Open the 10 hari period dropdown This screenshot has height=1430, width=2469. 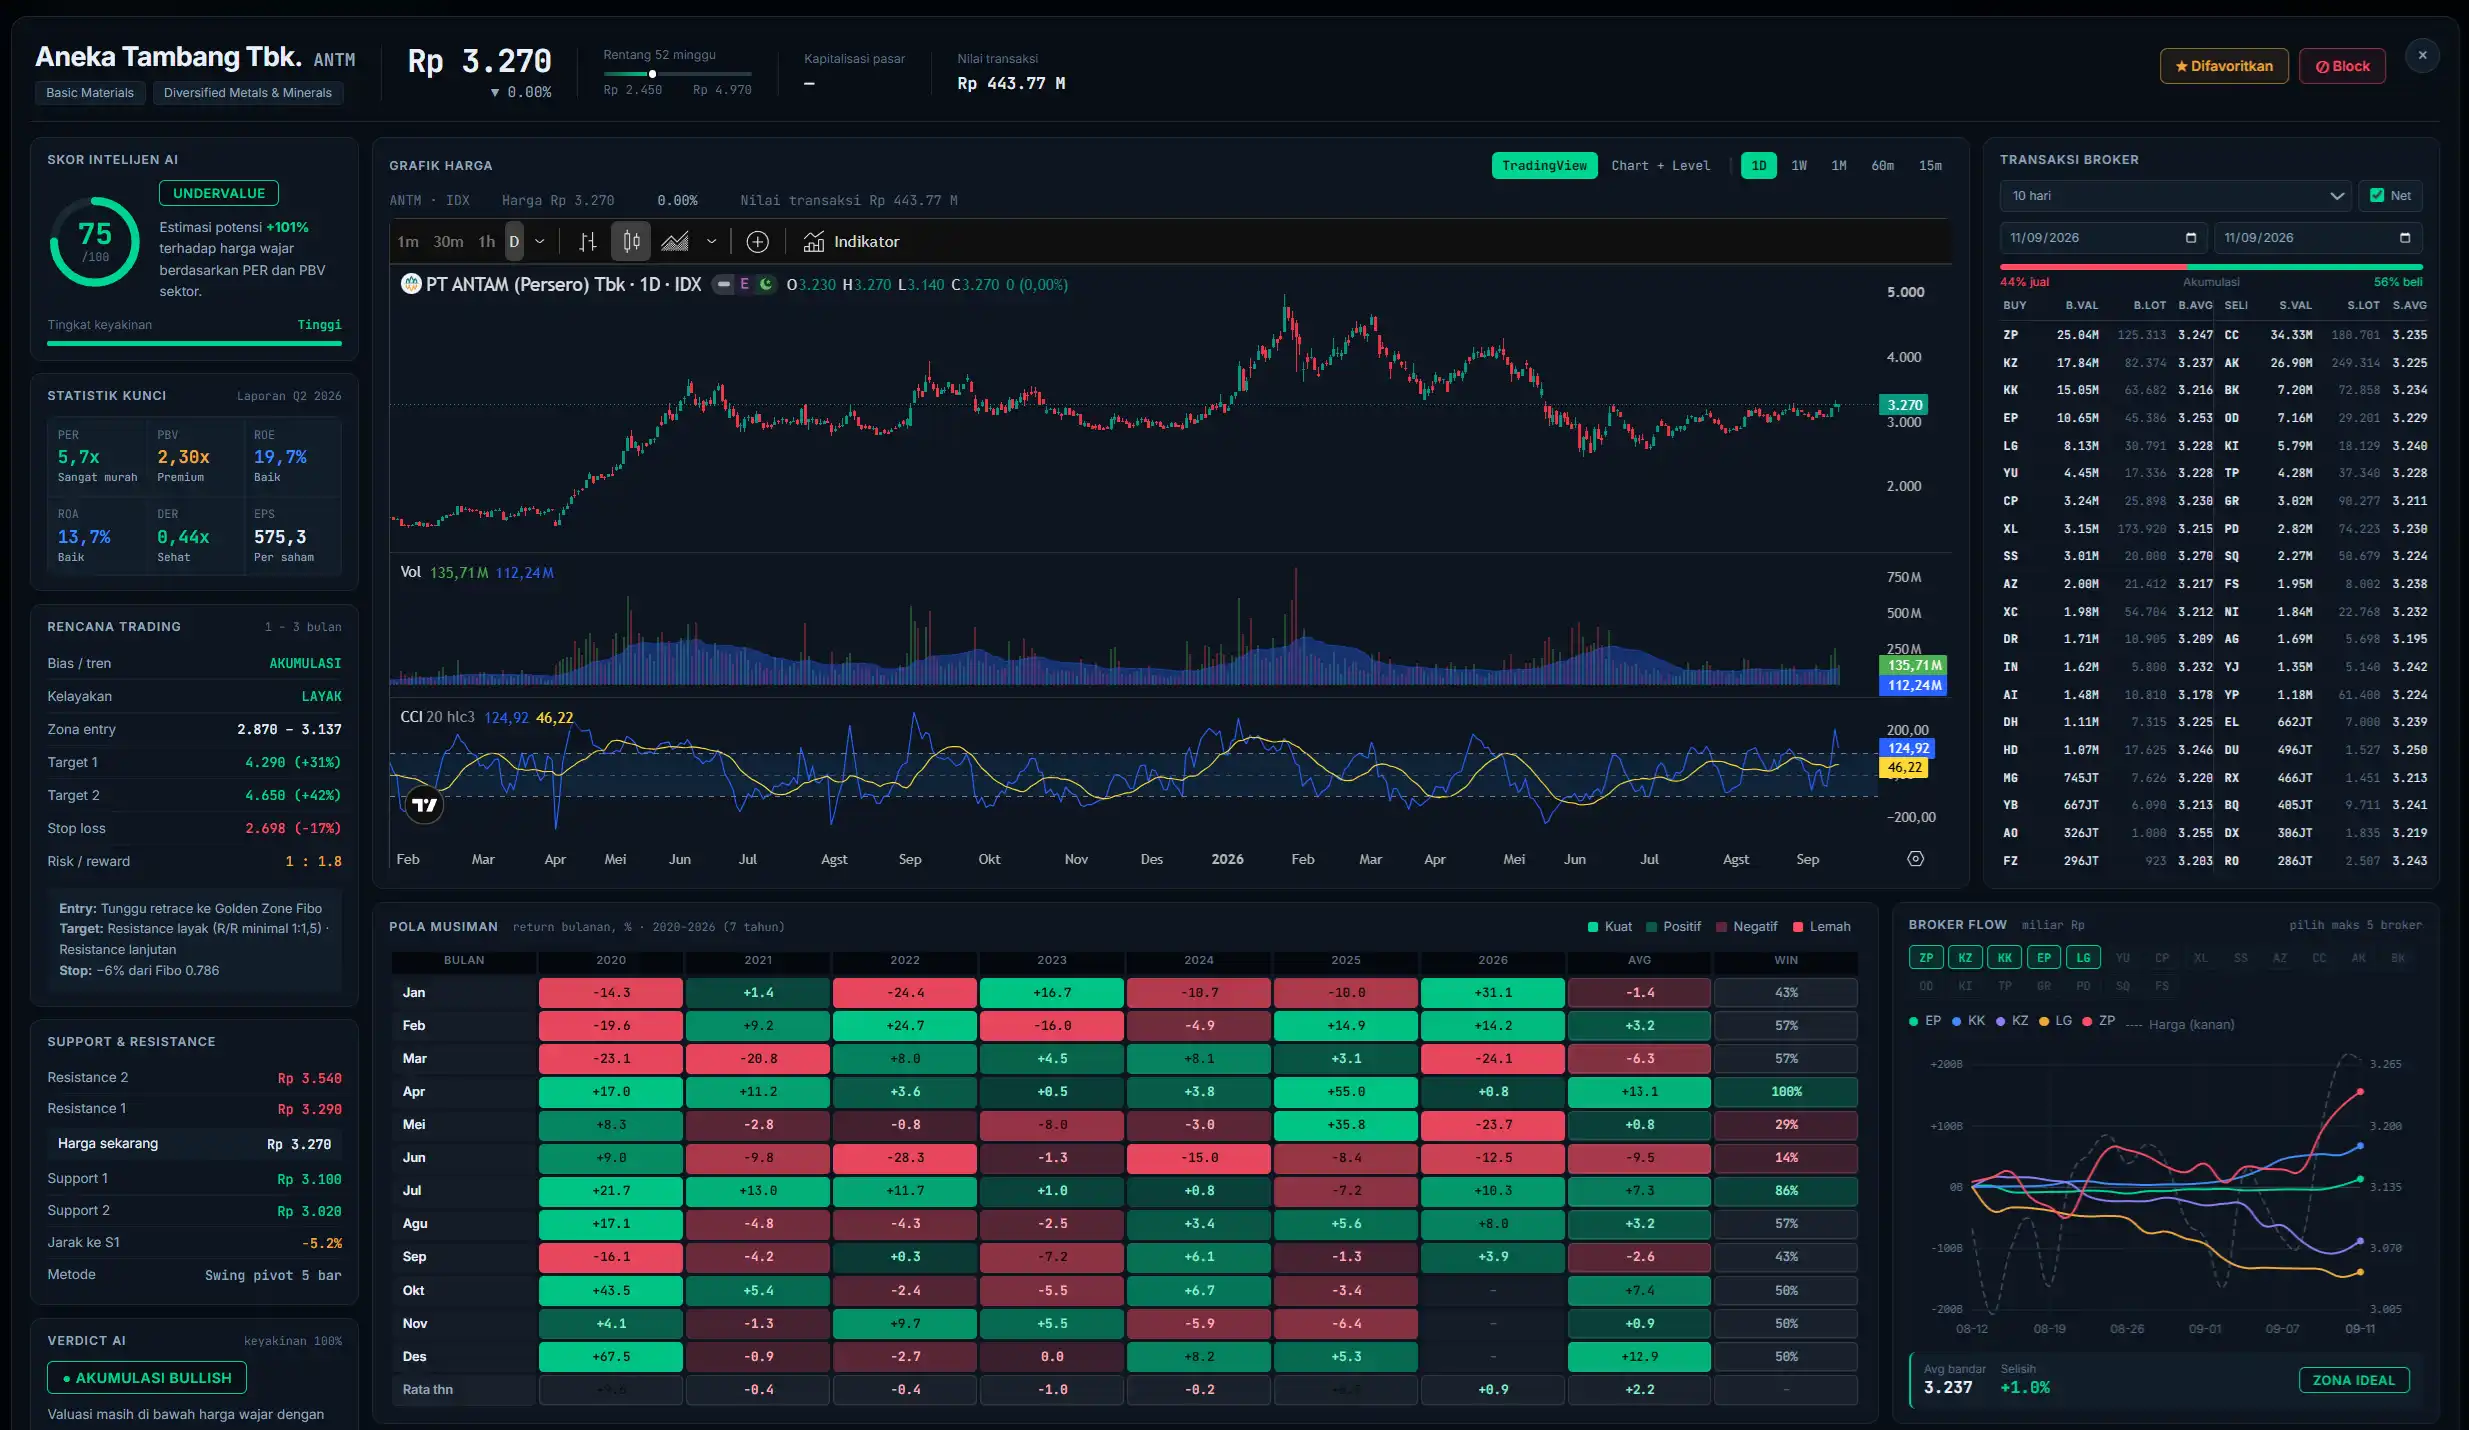coord(2177,196)
